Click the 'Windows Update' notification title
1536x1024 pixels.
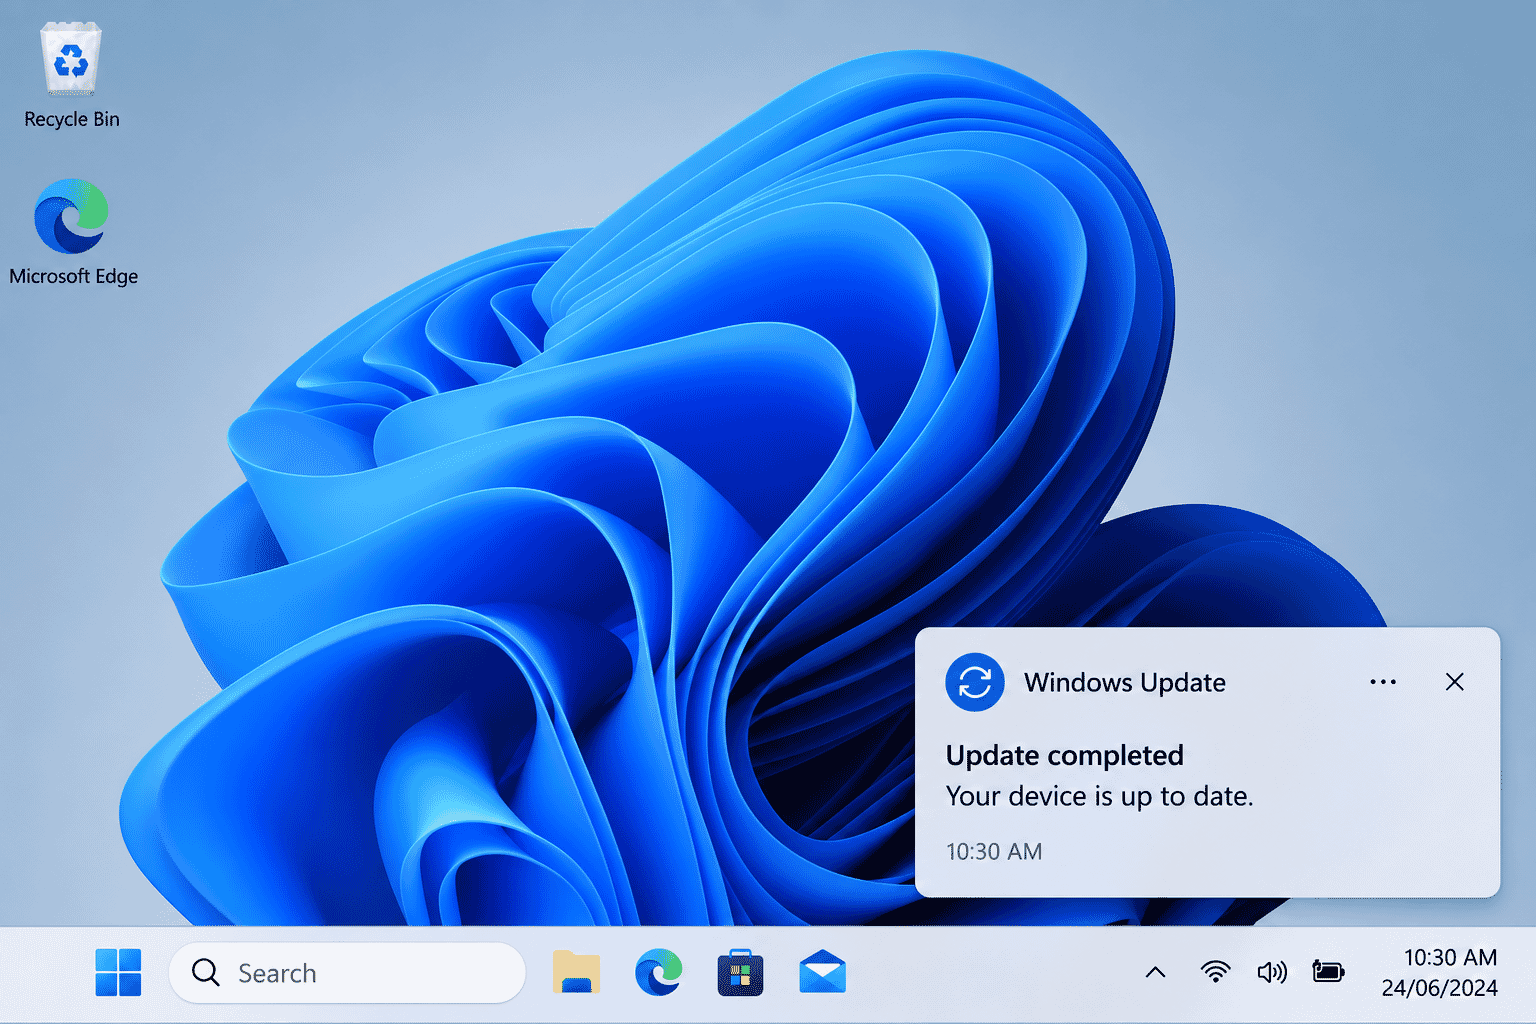point(1125,682)
